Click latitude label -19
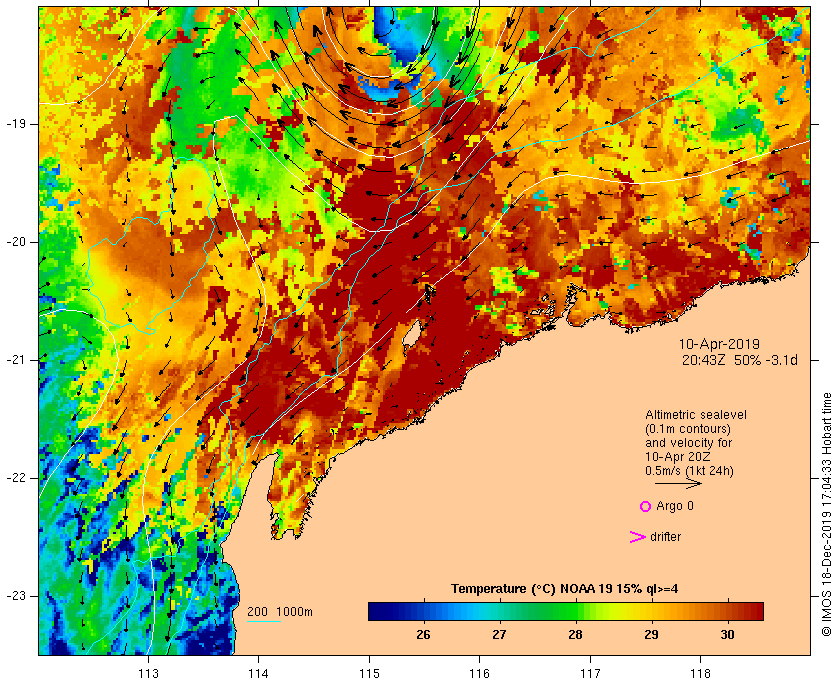The width and height of the screenshot is (840, 680). point(16,124)
